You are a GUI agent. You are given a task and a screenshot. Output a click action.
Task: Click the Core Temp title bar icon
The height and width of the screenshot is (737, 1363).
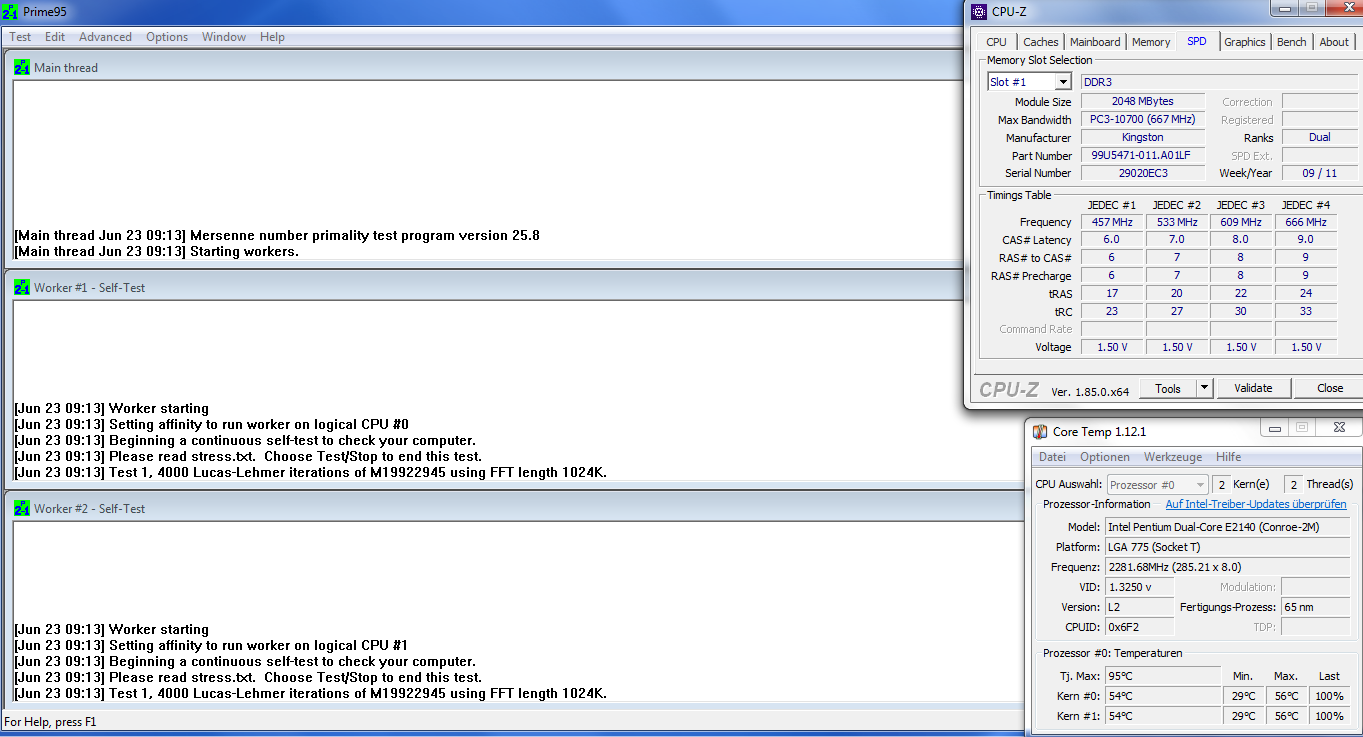pos(1040,431)
